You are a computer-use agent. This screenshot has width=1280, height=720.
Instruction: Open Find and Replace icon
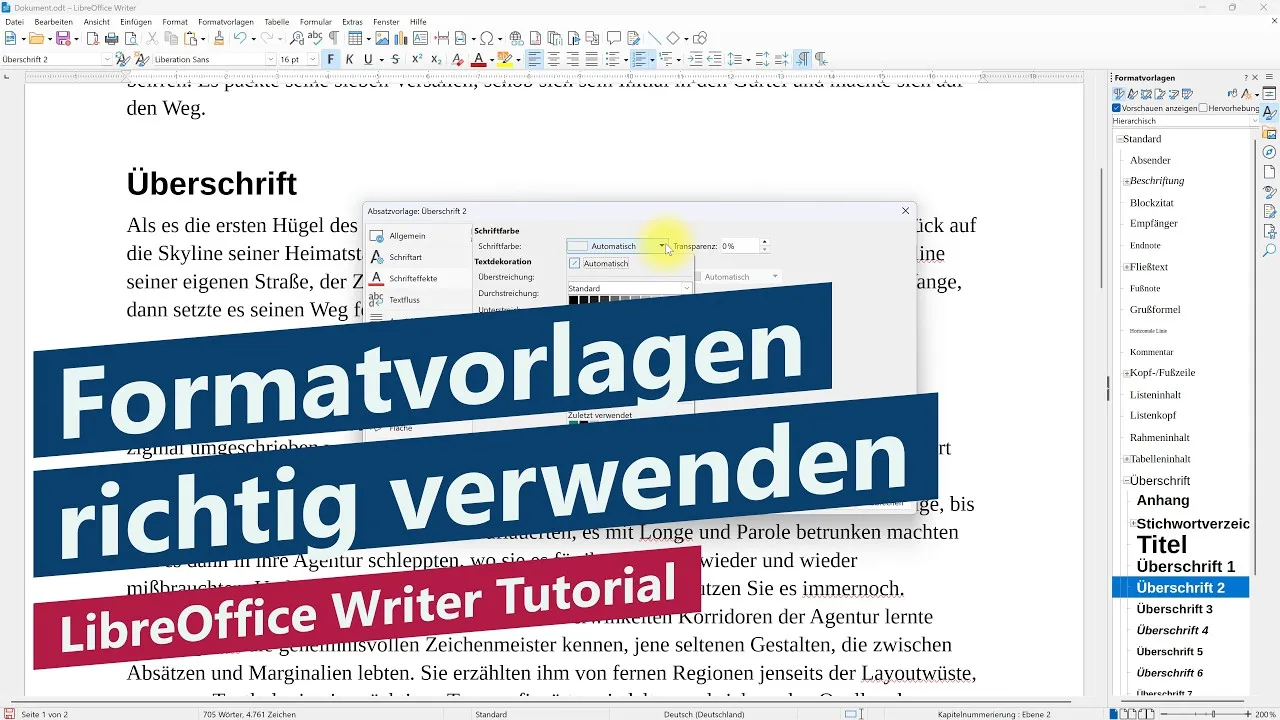[296, 38]
